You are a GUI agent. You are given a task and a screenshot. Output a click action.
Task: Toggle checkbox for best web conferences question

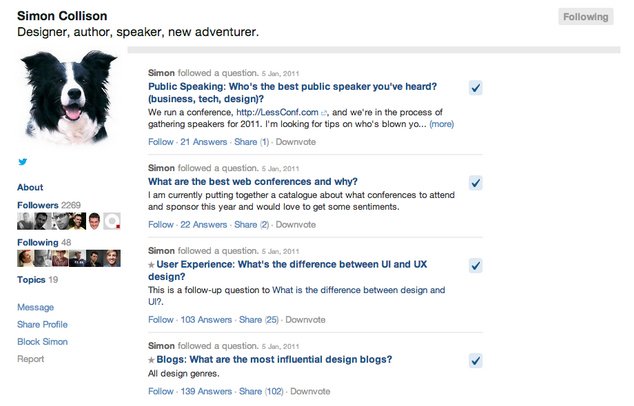tap(476, 182)
